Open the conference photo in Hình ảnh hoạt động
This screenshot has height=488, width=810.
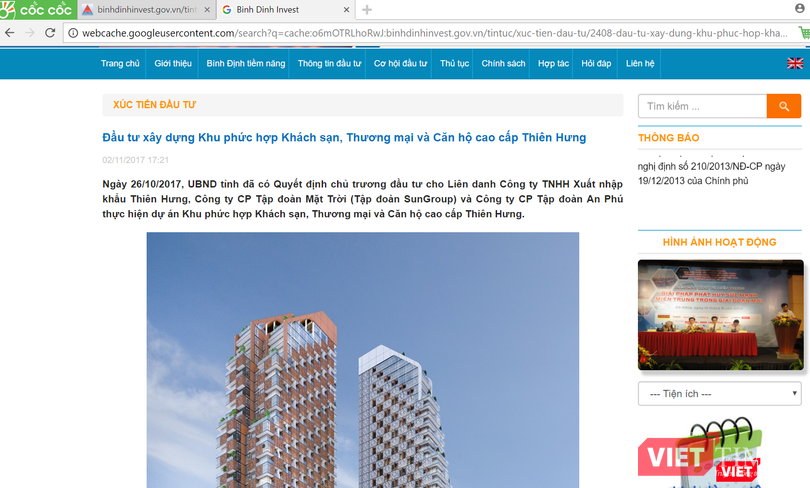pos(719,314)
